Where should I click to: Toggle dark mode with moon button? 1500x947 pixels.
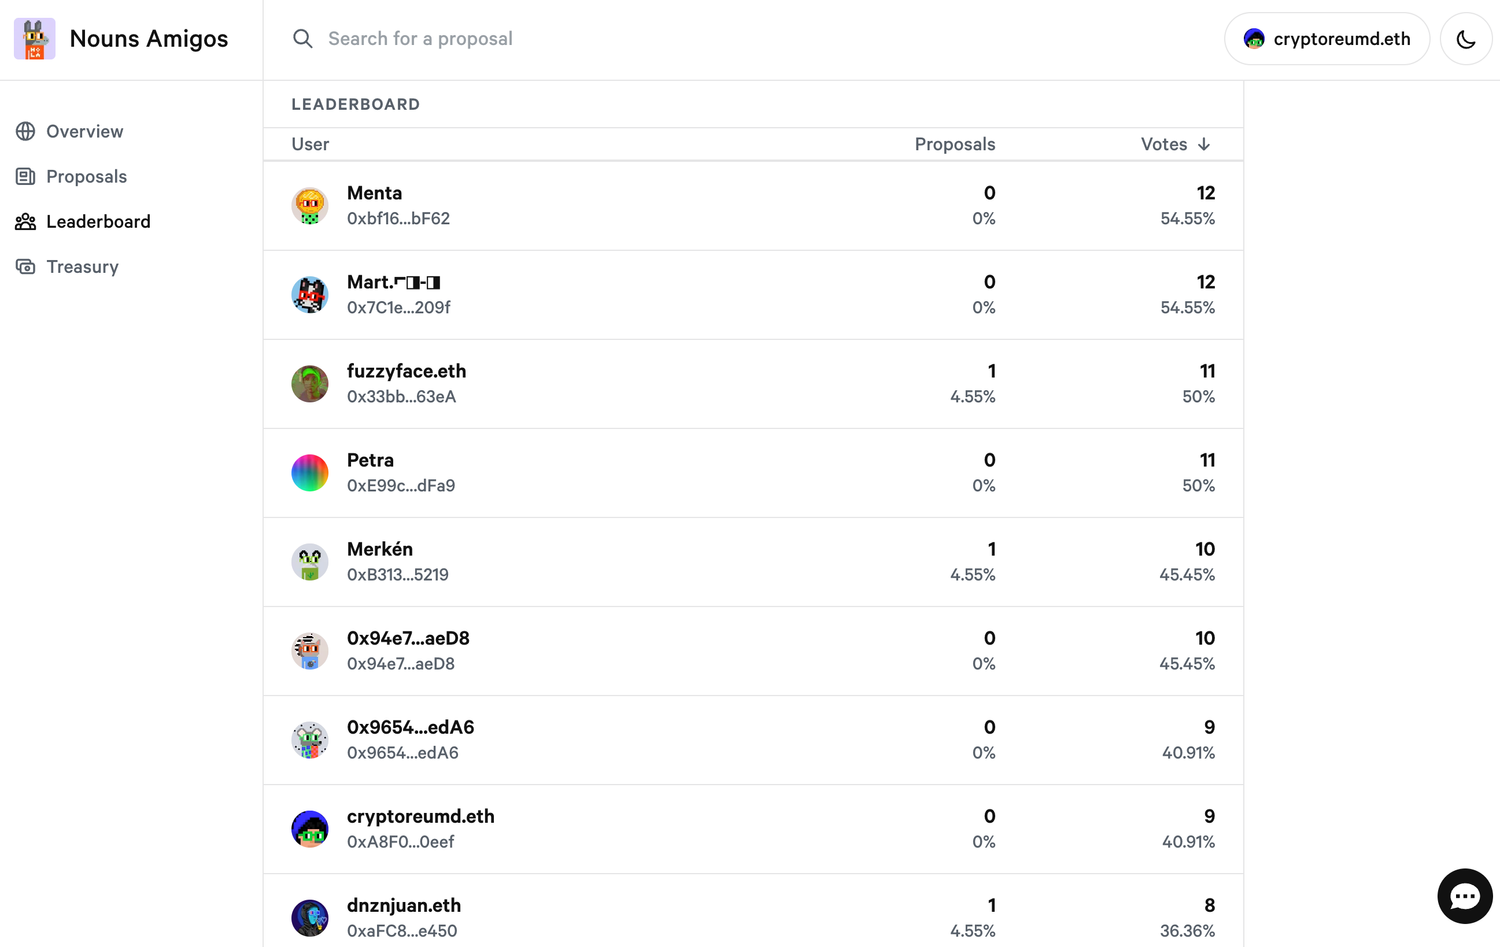[1465, 39]
